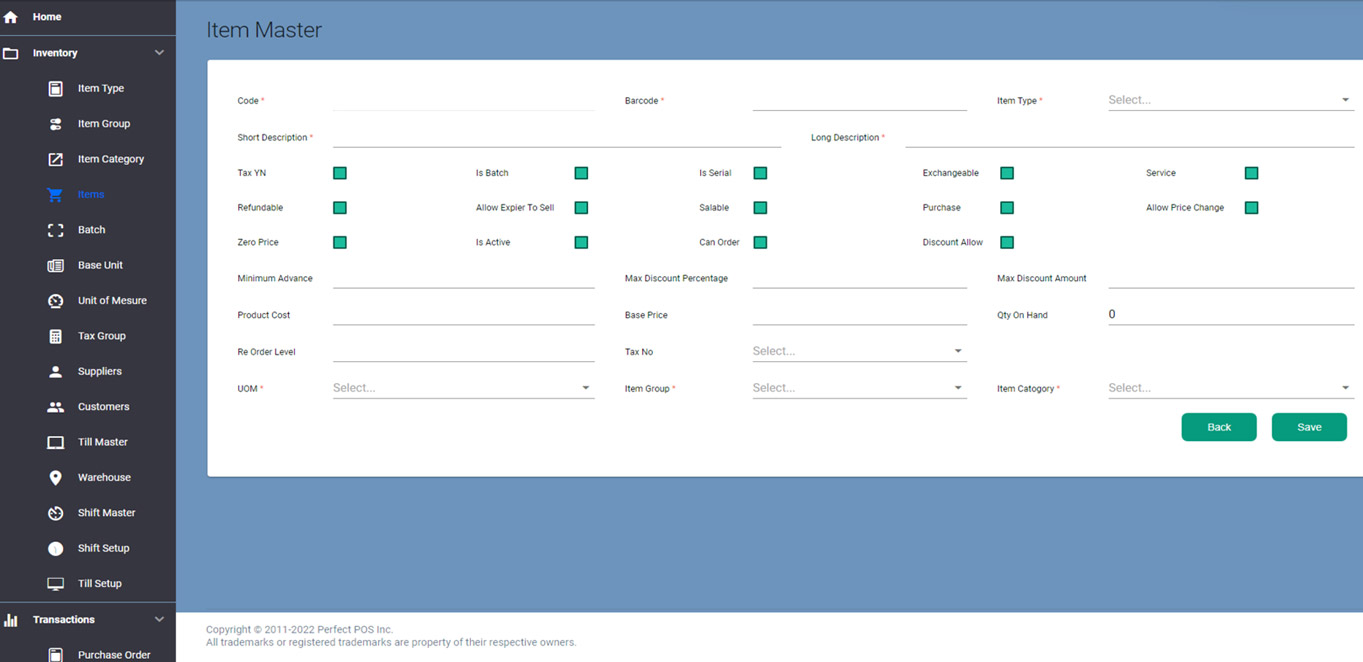Collapse the Transactions menu chevron
1363x662 pixels.
coord(159,620)
